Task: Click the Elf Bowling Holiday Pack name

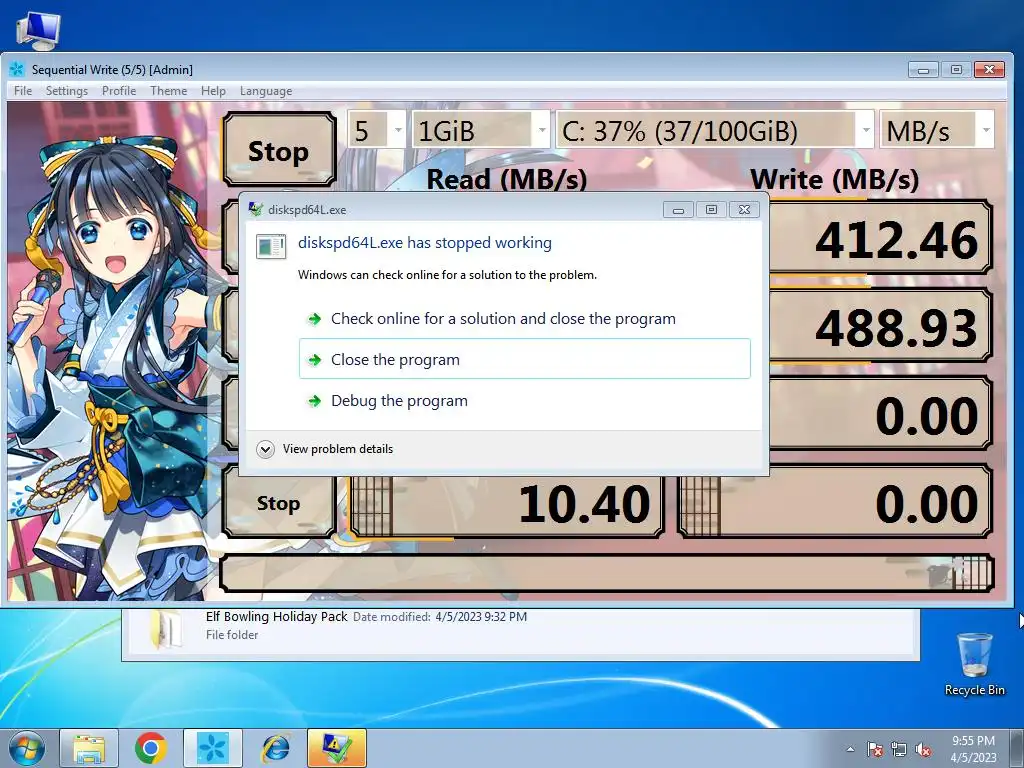Action: pyautogui.click(x=276, y=616)
